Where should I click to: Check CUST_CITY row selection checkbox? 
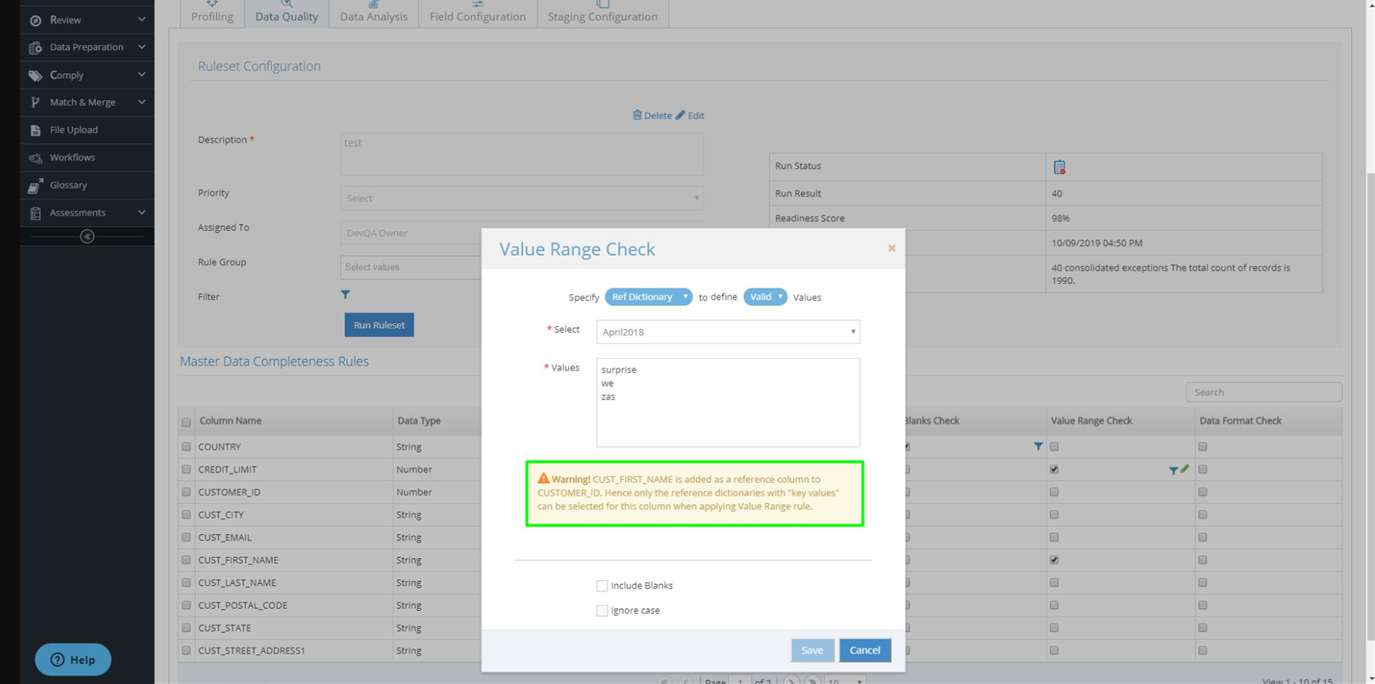(186, 515)
